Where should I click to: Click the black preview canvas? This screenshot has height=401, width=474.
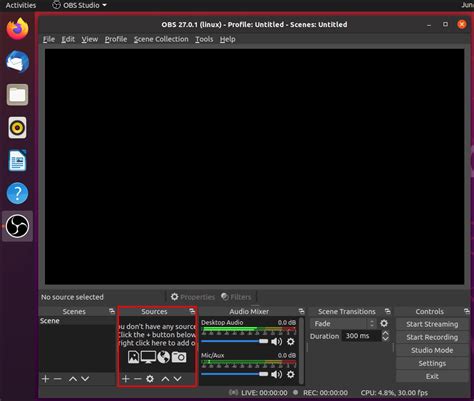click(254, 167)
